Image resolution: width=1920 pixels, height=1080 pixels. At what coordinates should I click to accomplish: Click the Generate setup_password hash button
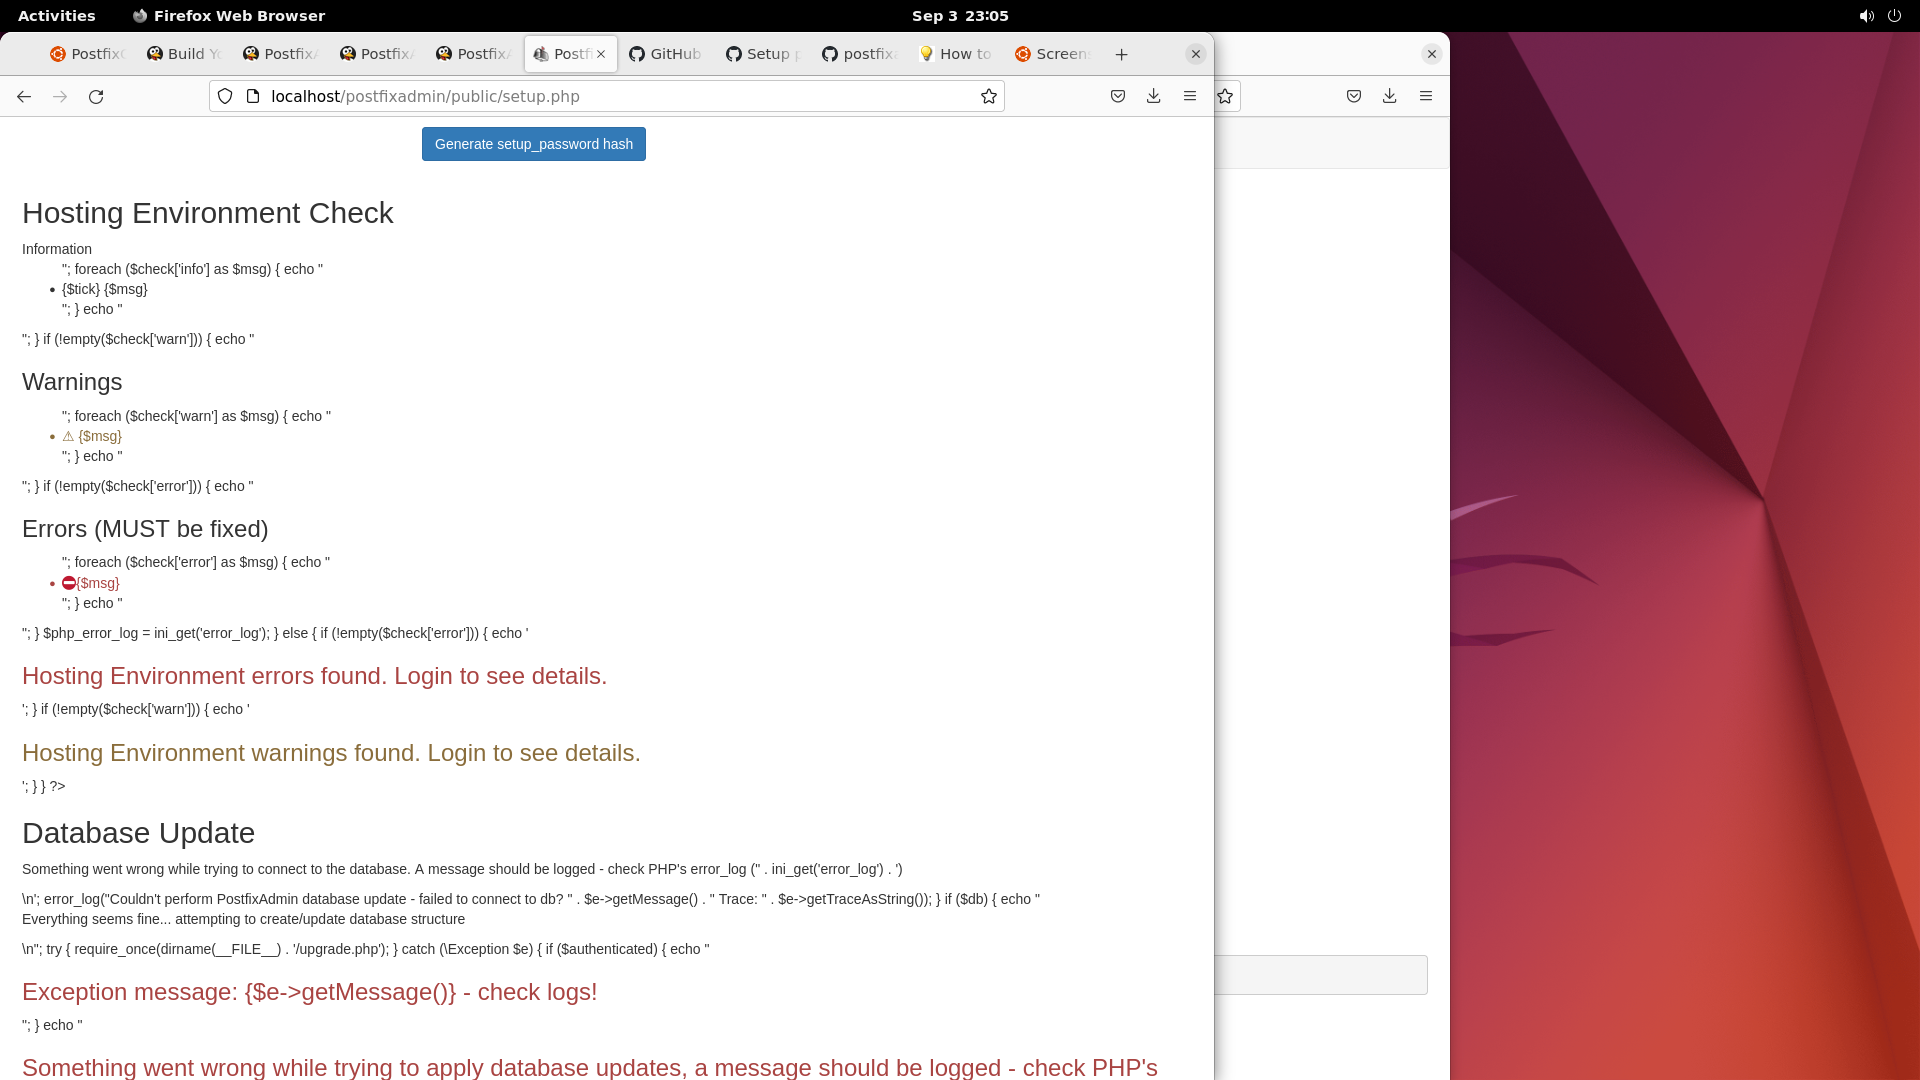(x=533, y=144)
